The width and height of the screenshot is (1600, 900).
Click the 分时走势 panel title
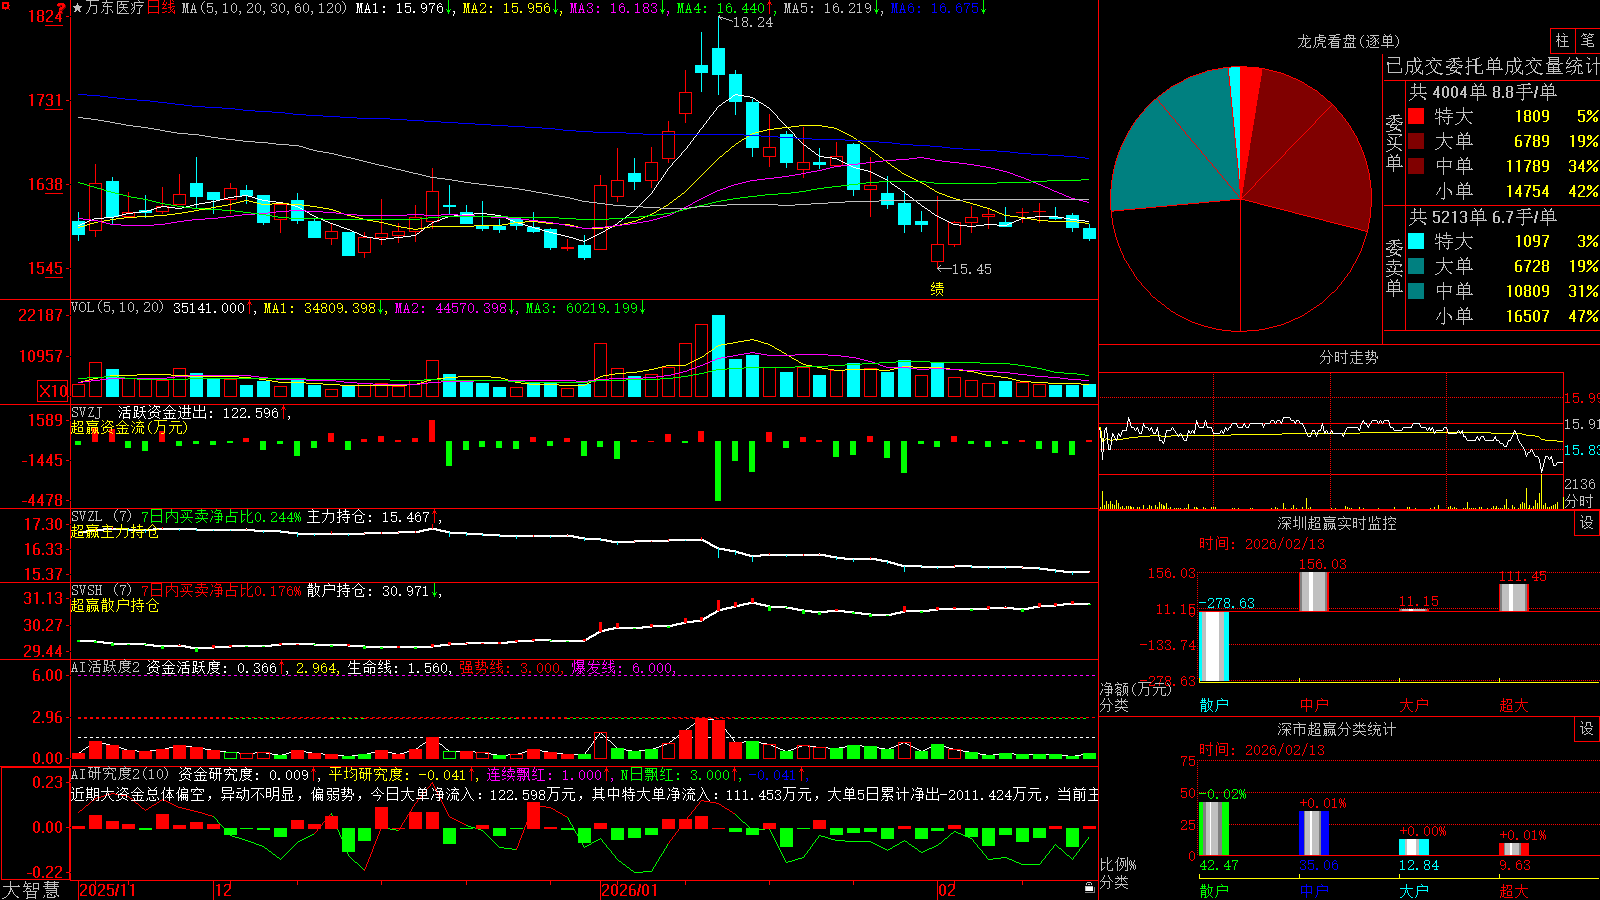[1348, 357]
